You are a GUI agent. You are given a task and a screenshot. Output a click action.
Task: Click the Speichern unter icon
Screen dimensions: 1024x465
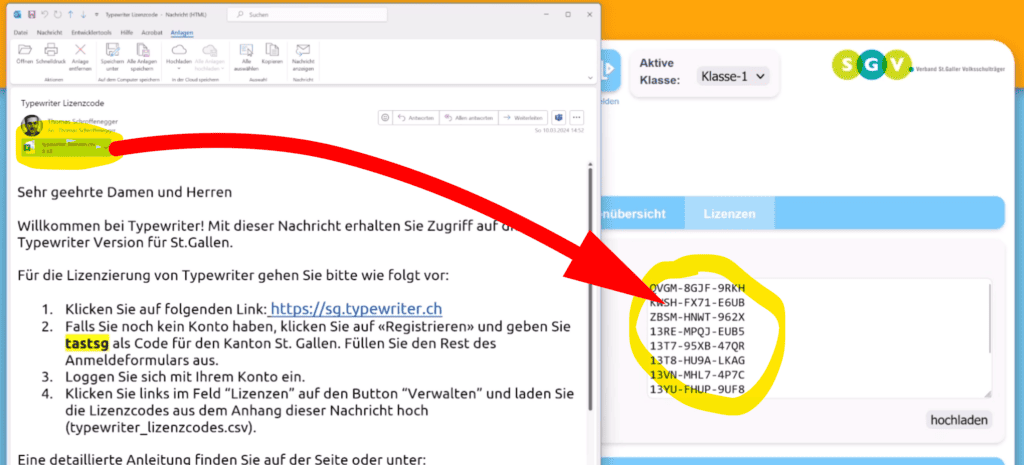tap(112, 50)
